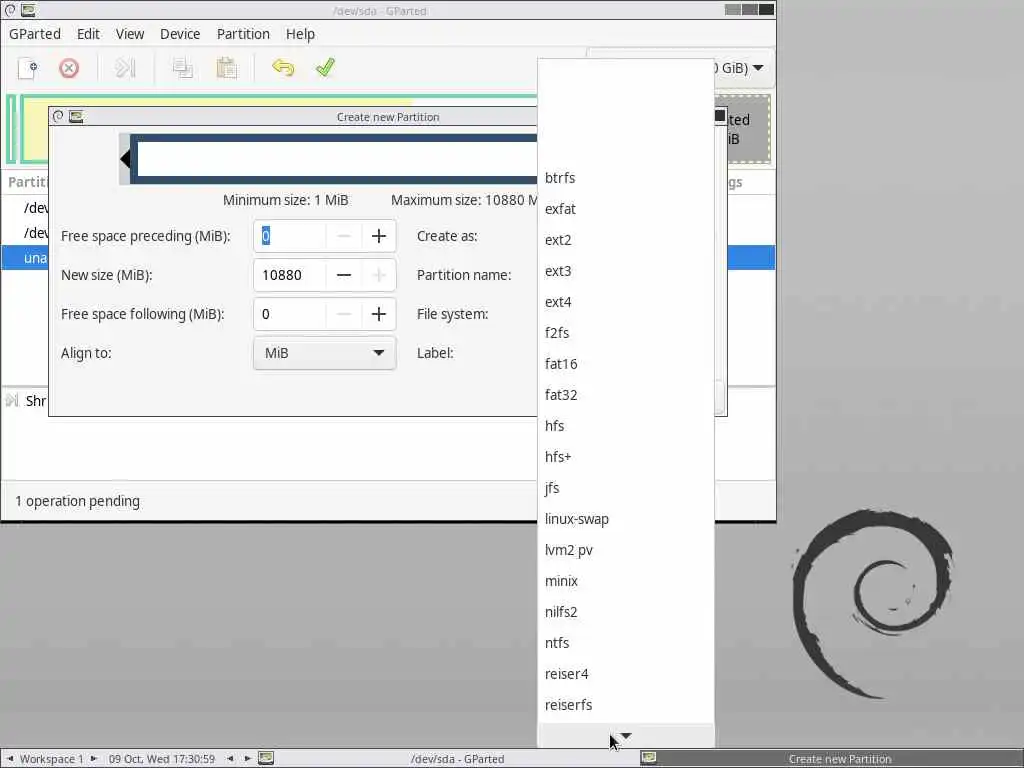The width and height of the screenshot is (1024, 768).
Task: Select reiserfs from the list
Action: pos(626,705)
